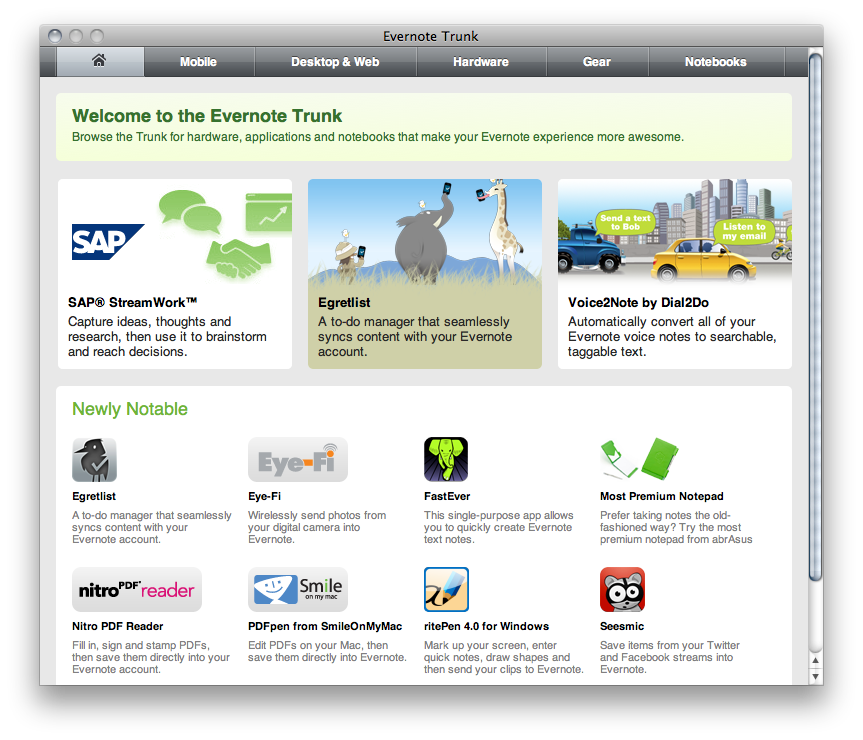Switch to the Hardware tab
The height and width of the screenshot is (740, 863).
481,62
